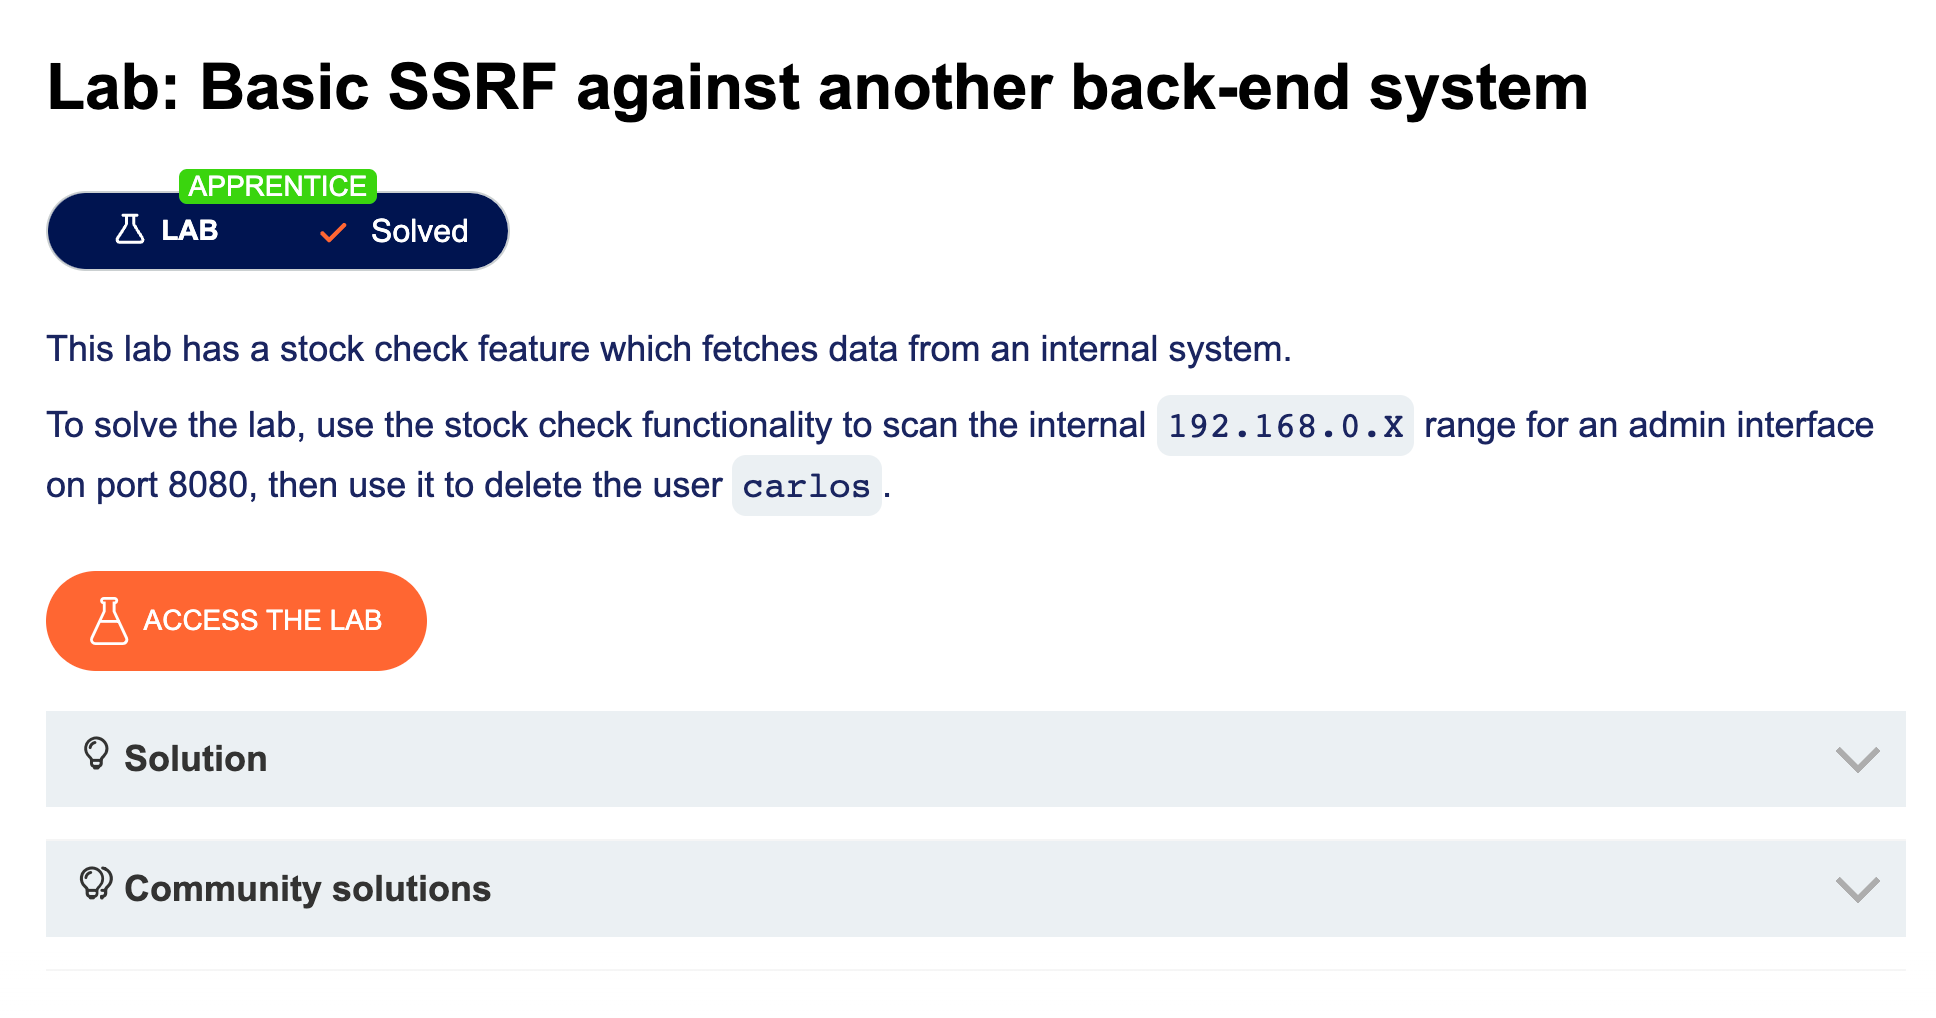Click the stock check feature description sentence

click(668, 349)
